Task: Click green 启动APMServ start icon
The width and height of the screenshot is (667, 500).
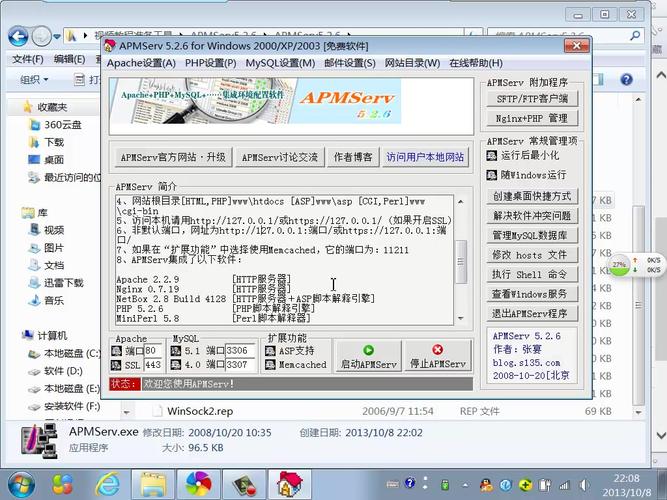Action: [x=368, y=350]
